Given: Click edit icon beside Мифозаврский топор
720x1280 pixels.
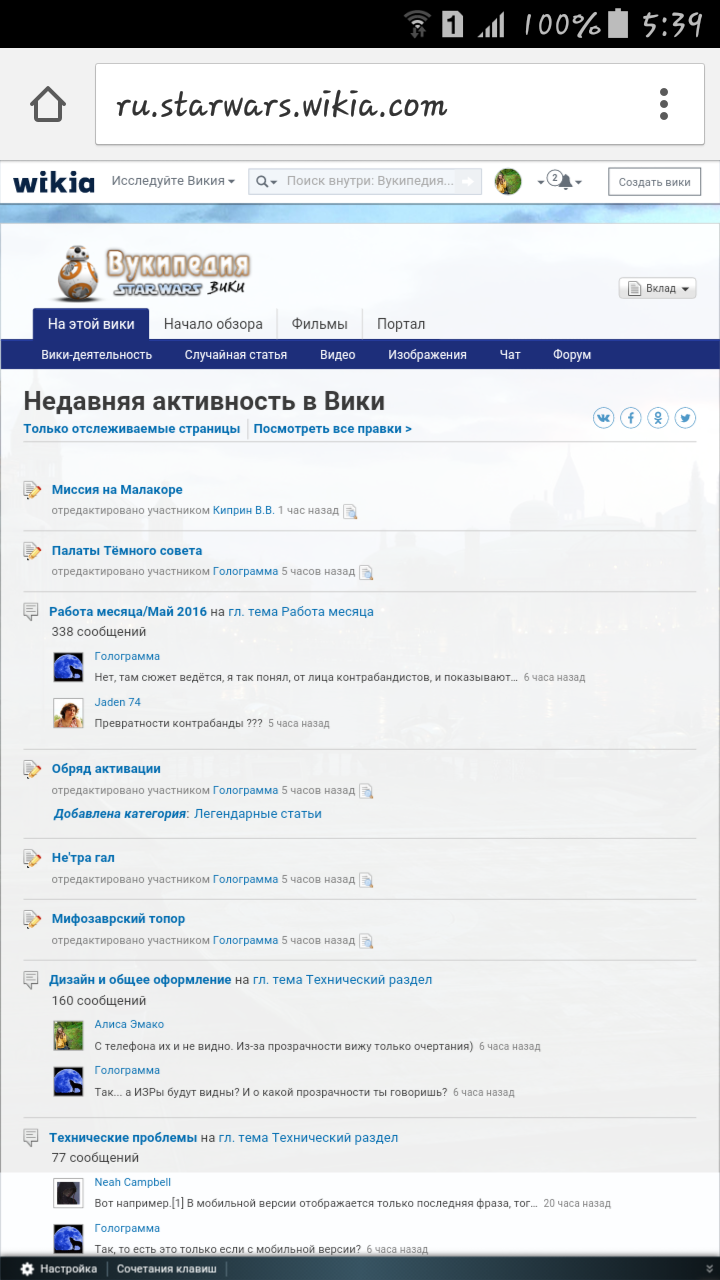Looking at the screenshot, I should 33,919.
